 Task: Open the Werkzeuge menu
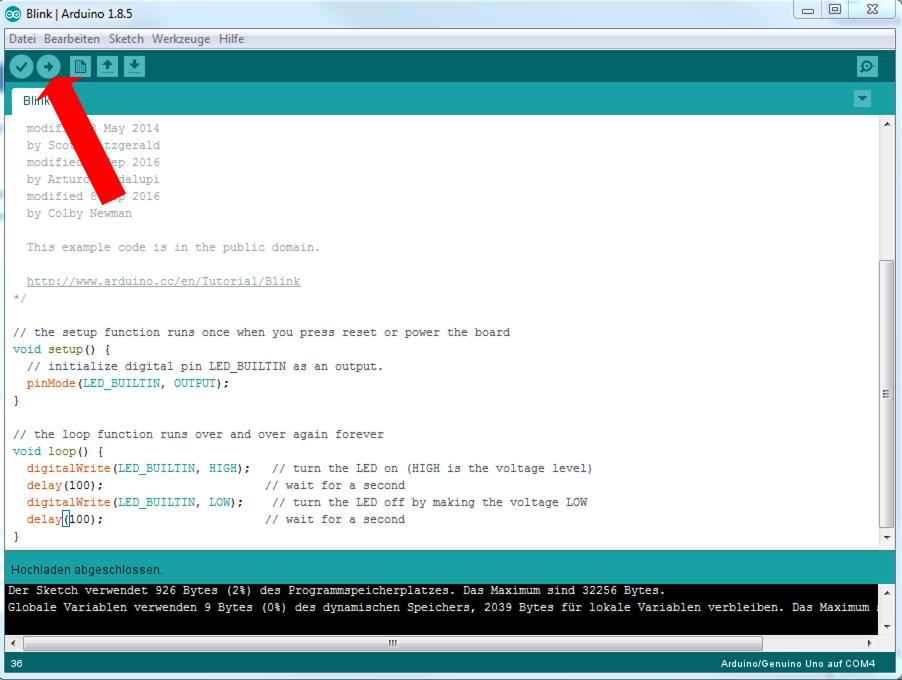click(x=181, y=39)
